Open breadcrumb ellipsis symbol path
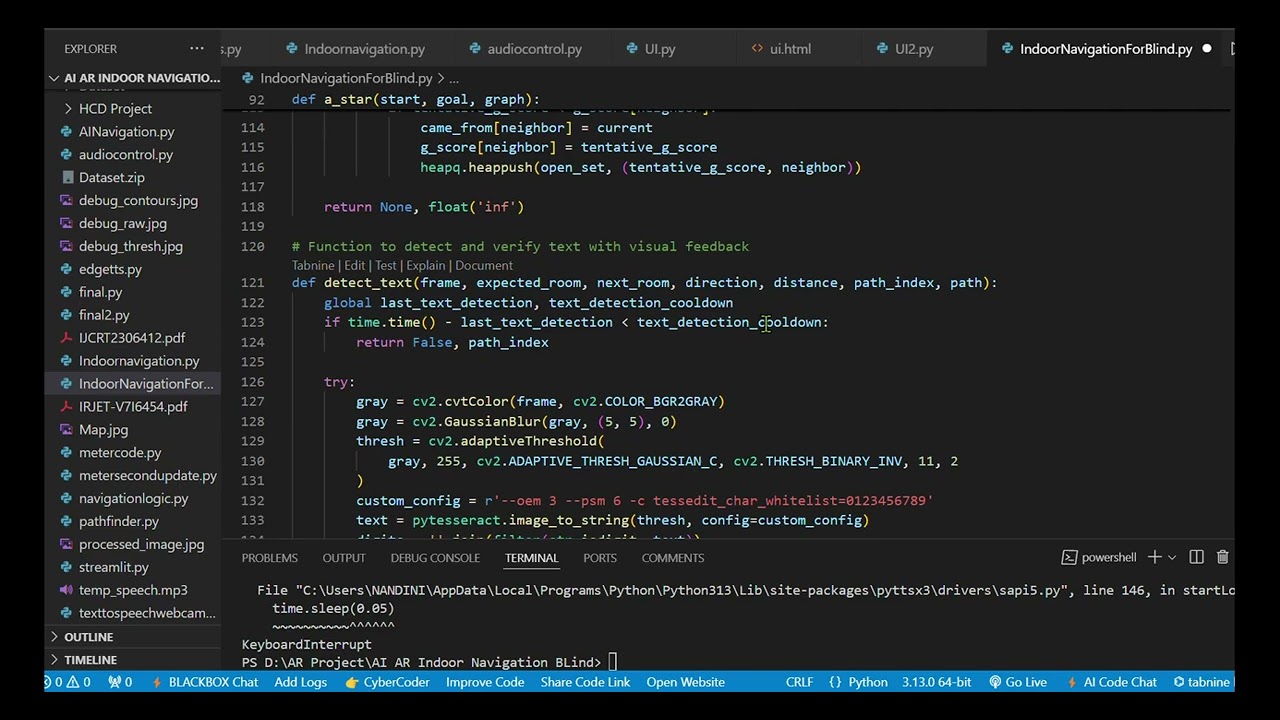 point(453,78)
